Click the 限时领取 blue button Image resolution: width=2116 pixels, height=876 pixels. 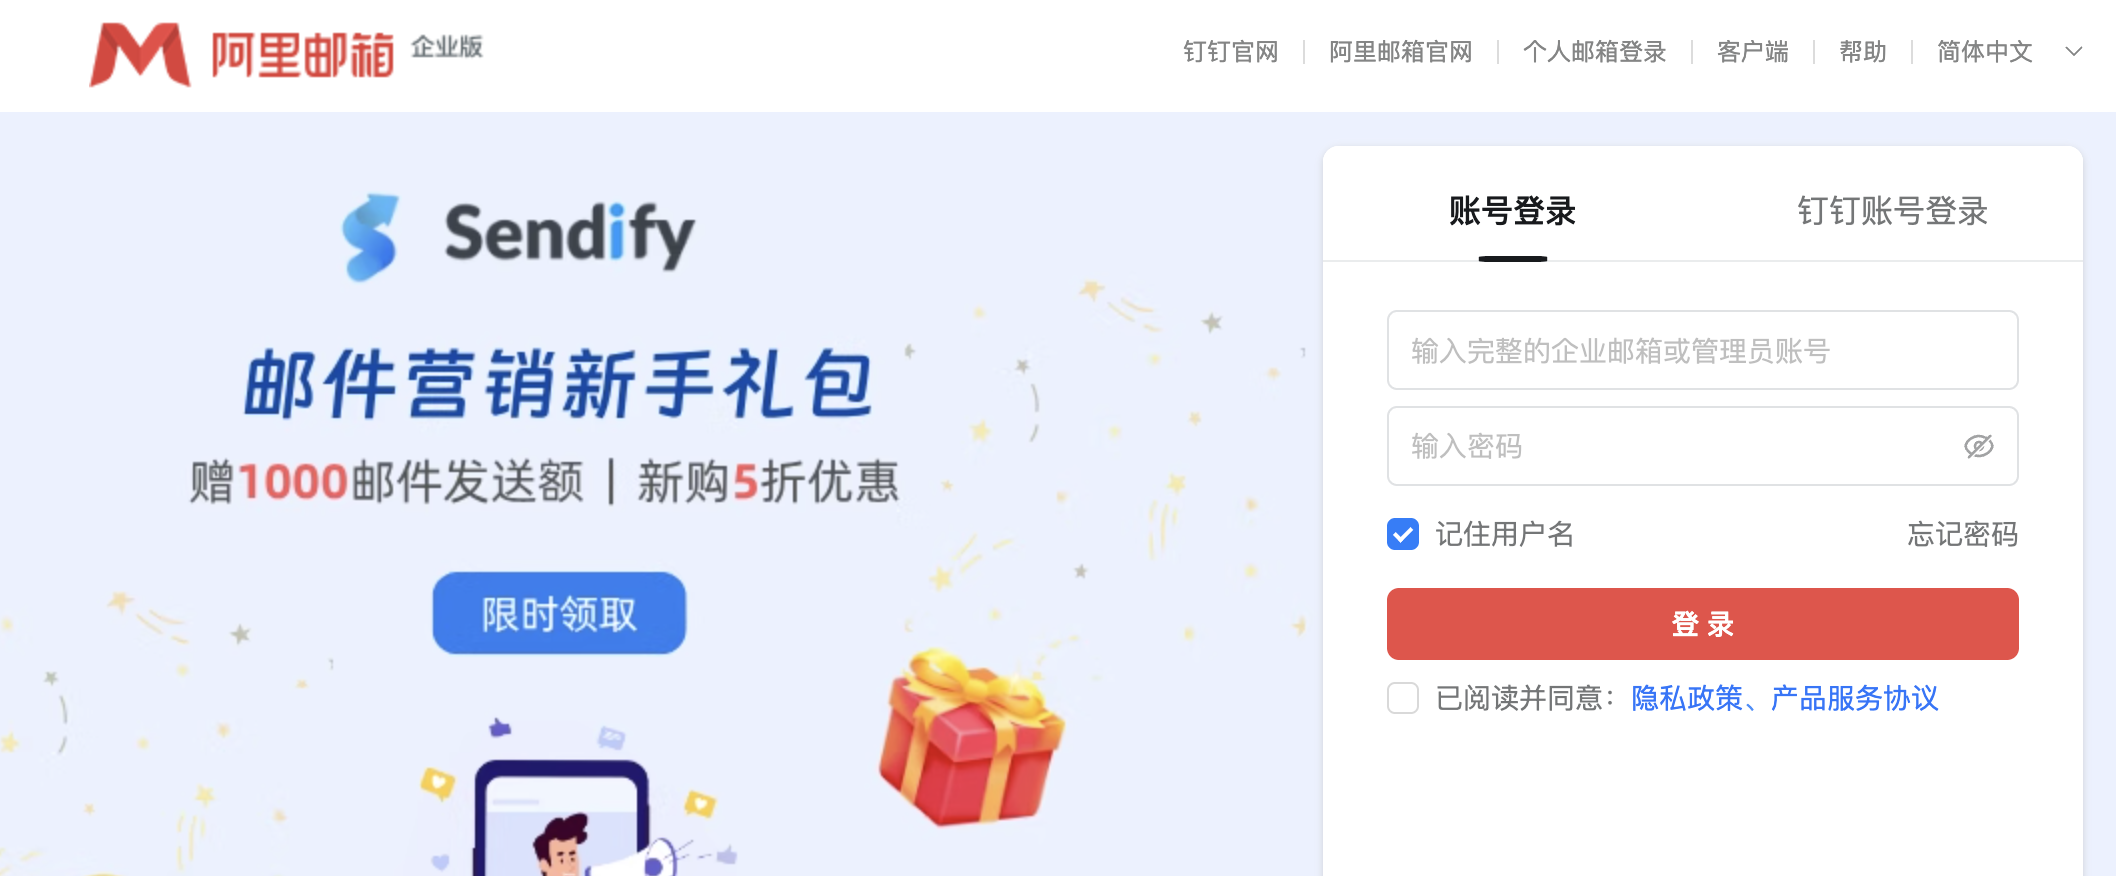559,613
